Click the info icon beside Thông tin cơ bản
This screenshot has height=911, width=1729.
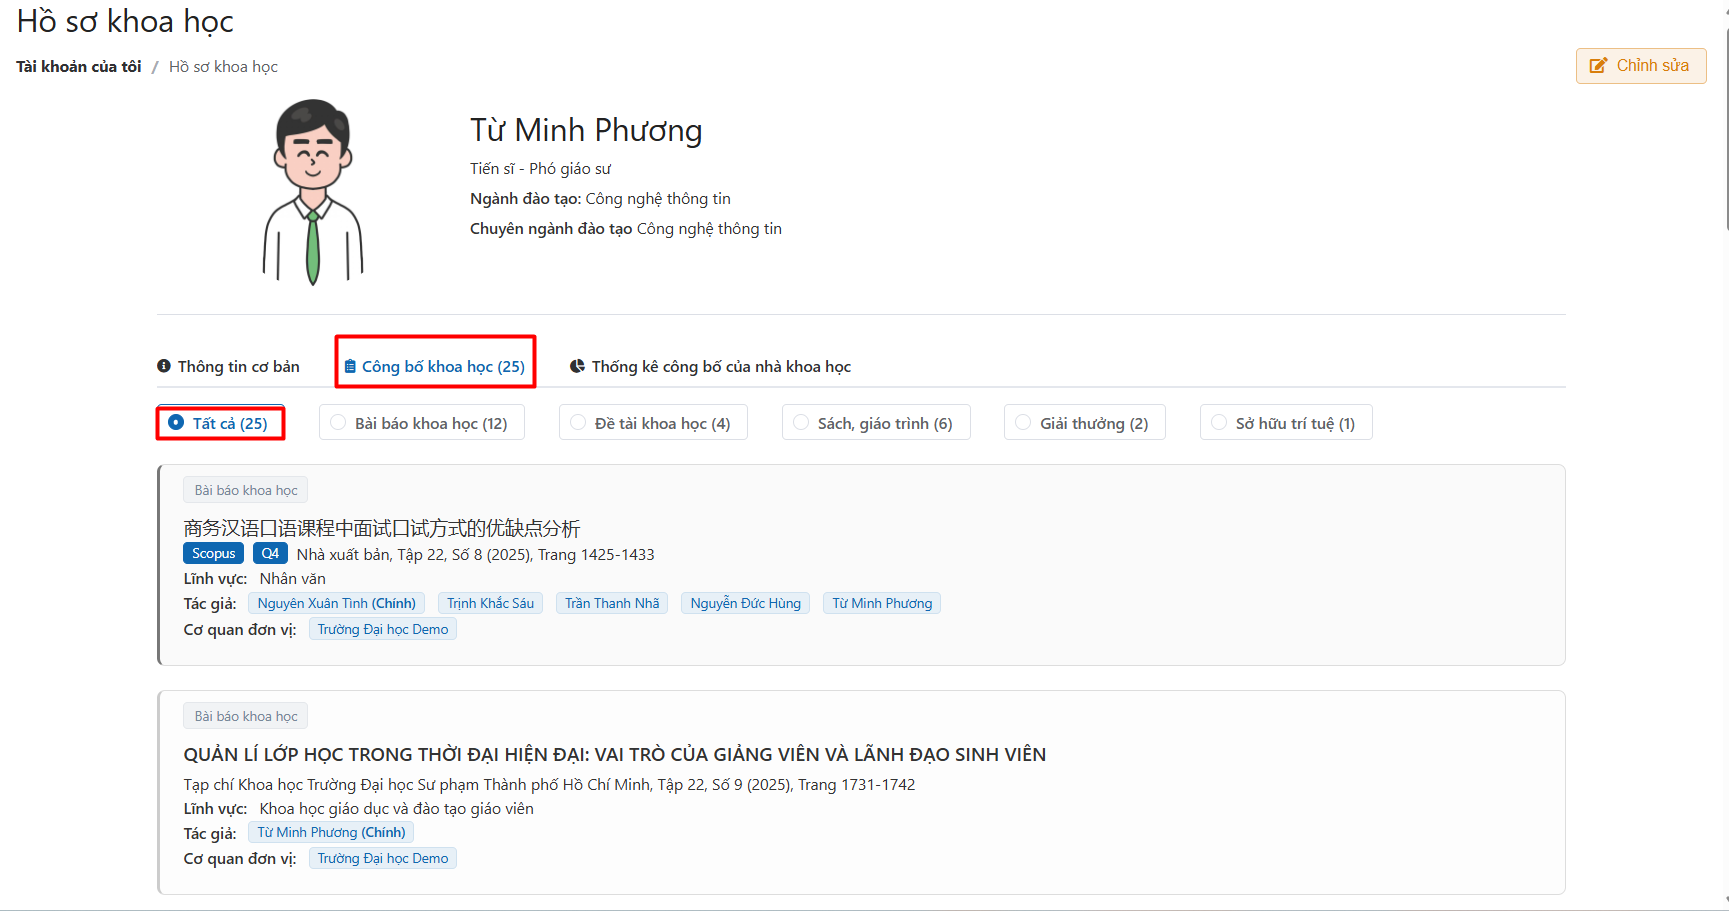tap(164, 366)
